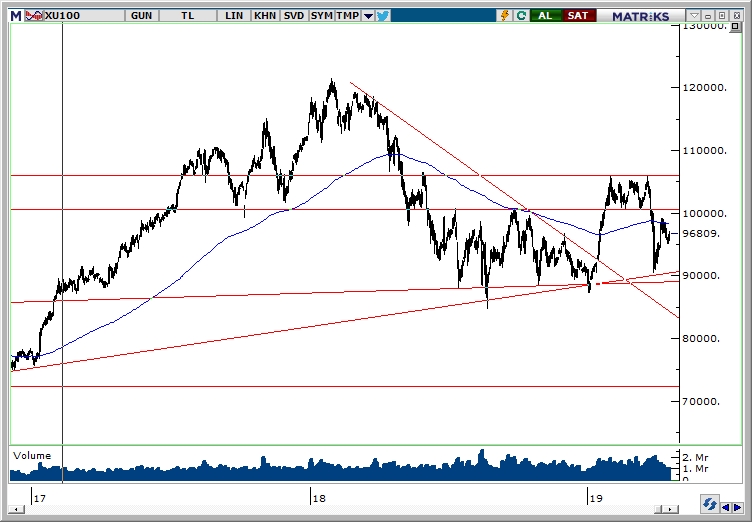
Task: Toggle the LIN scale button
Action: click(x=234, y=16)
